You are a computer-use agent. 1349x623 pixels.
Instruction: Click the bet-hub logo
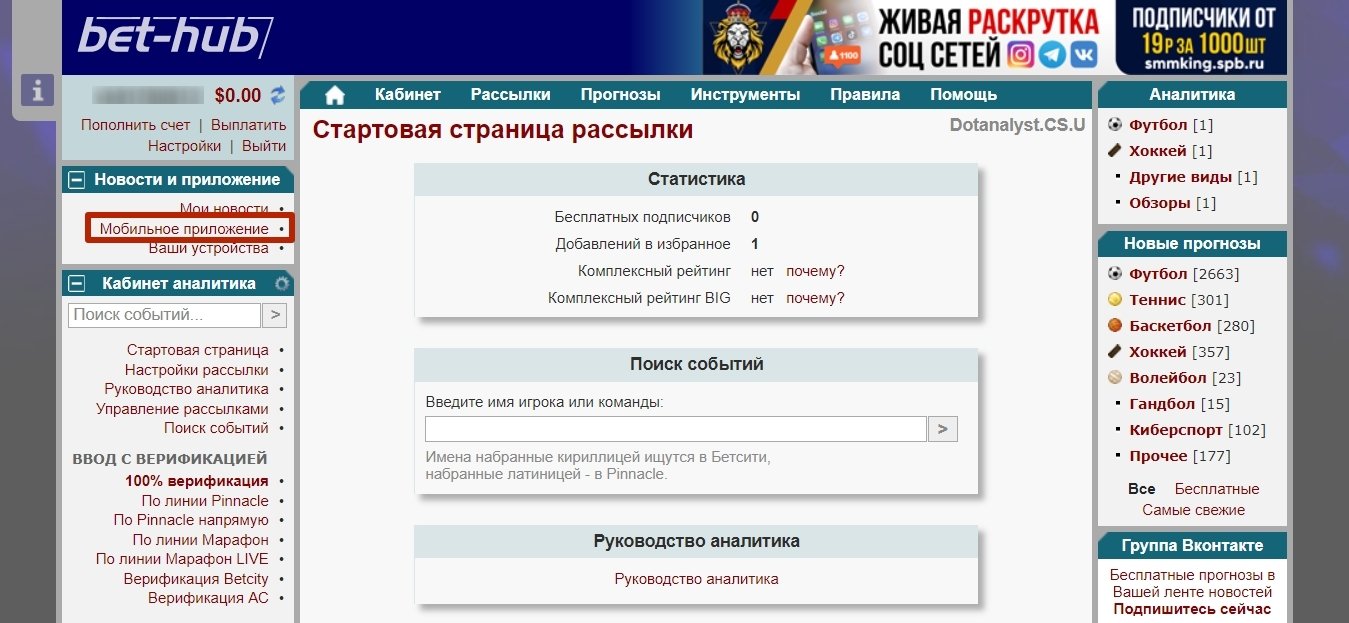pyautogui.click(x=175, y=37)
